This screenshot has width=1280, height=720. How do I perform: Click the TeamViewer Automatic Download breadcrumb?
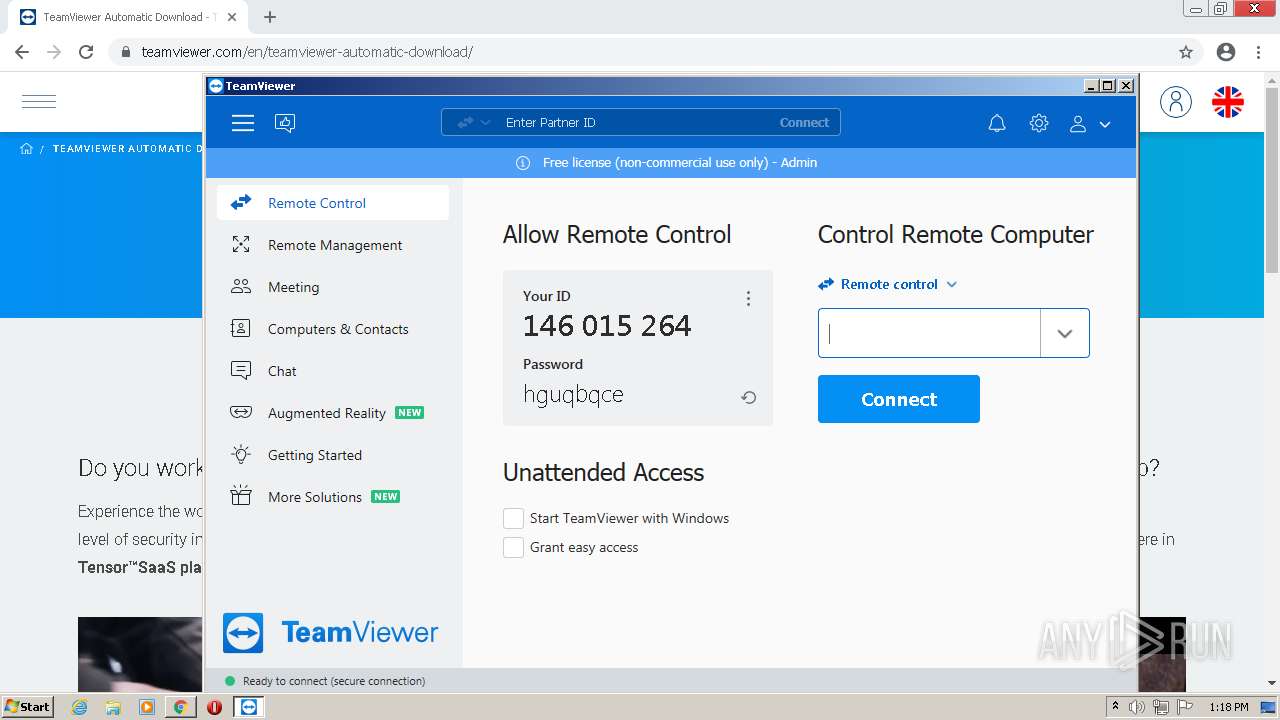(126, 149)
